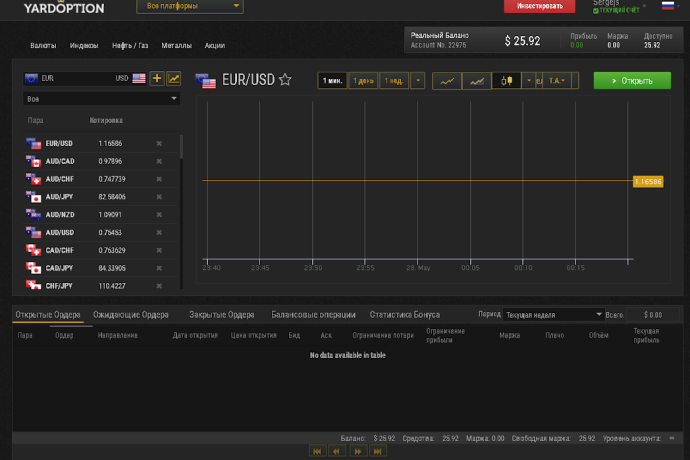Click the EUR USD pair search field

[x=85, y=78]
